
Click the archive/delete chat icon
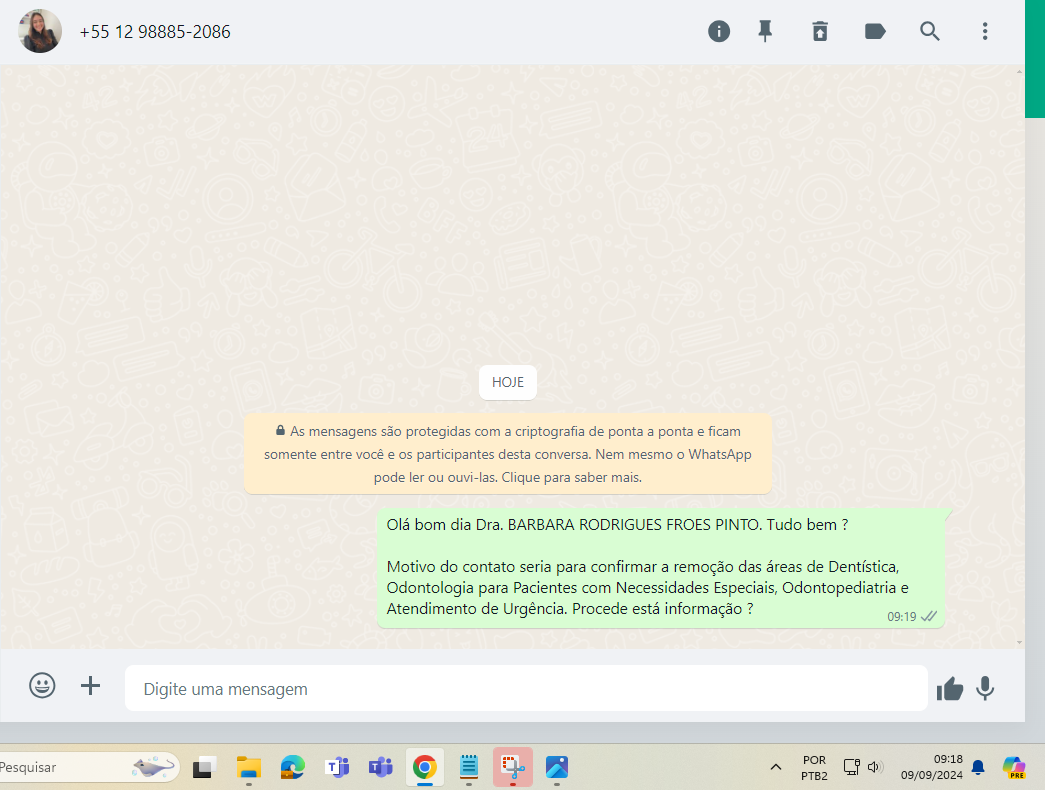click(820, 31)
